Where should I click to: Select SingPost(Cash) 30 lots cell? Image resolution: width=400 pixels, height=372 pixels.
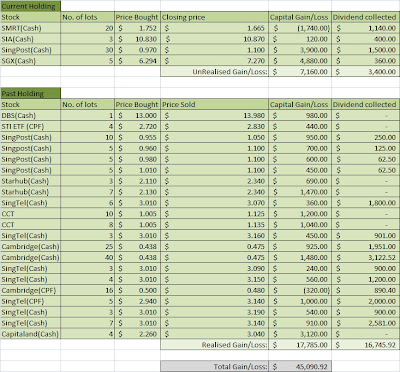88,50
